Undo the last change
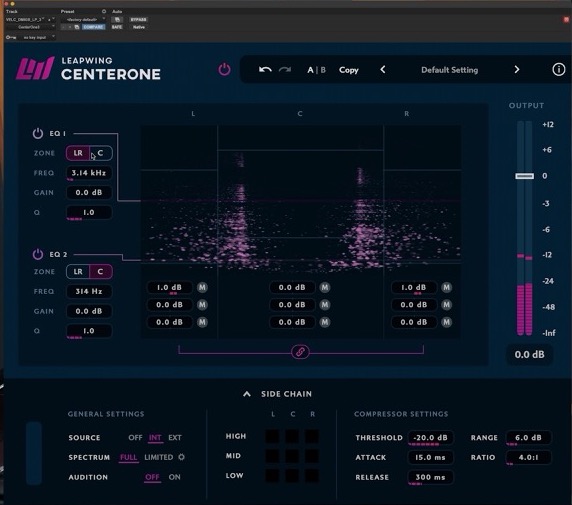 tap(265, 69)
